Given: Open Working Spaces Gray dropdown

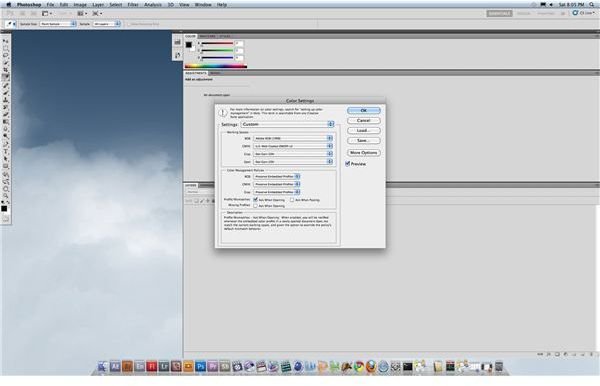Looking at the screenshot, I should click(293, 154).
